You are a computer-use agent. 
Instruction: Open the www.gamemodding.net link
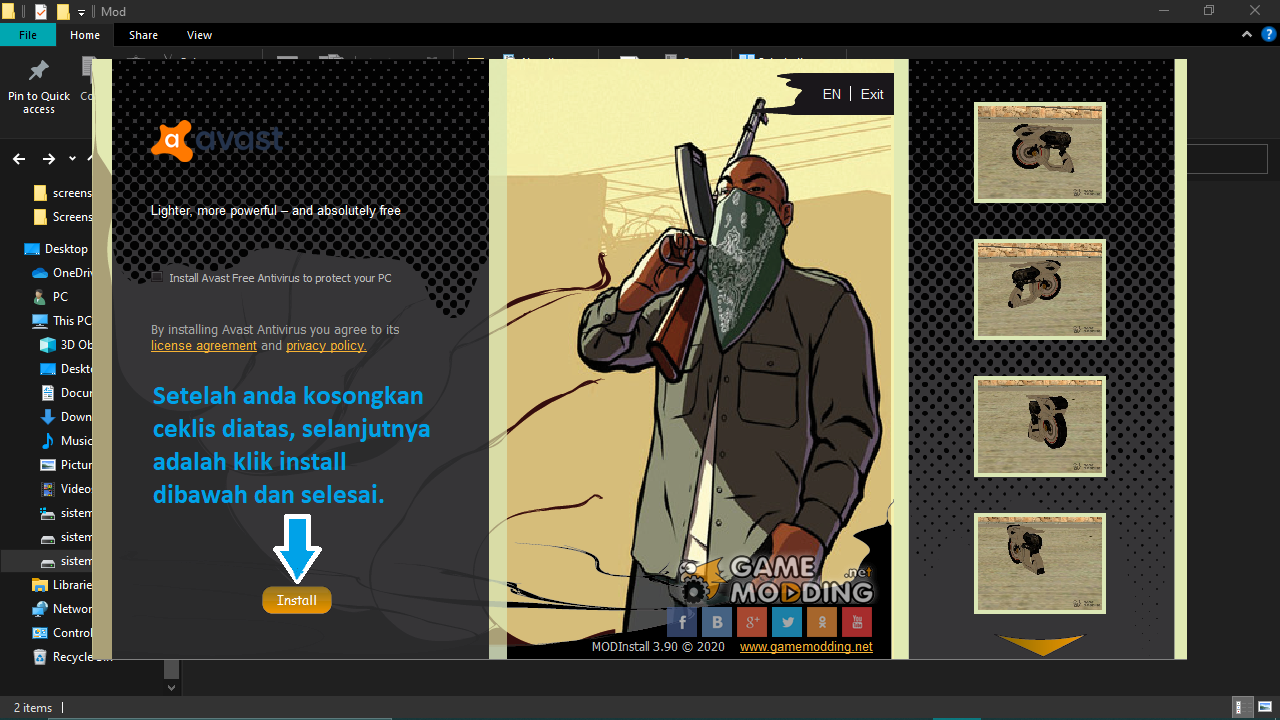point(806,647)
